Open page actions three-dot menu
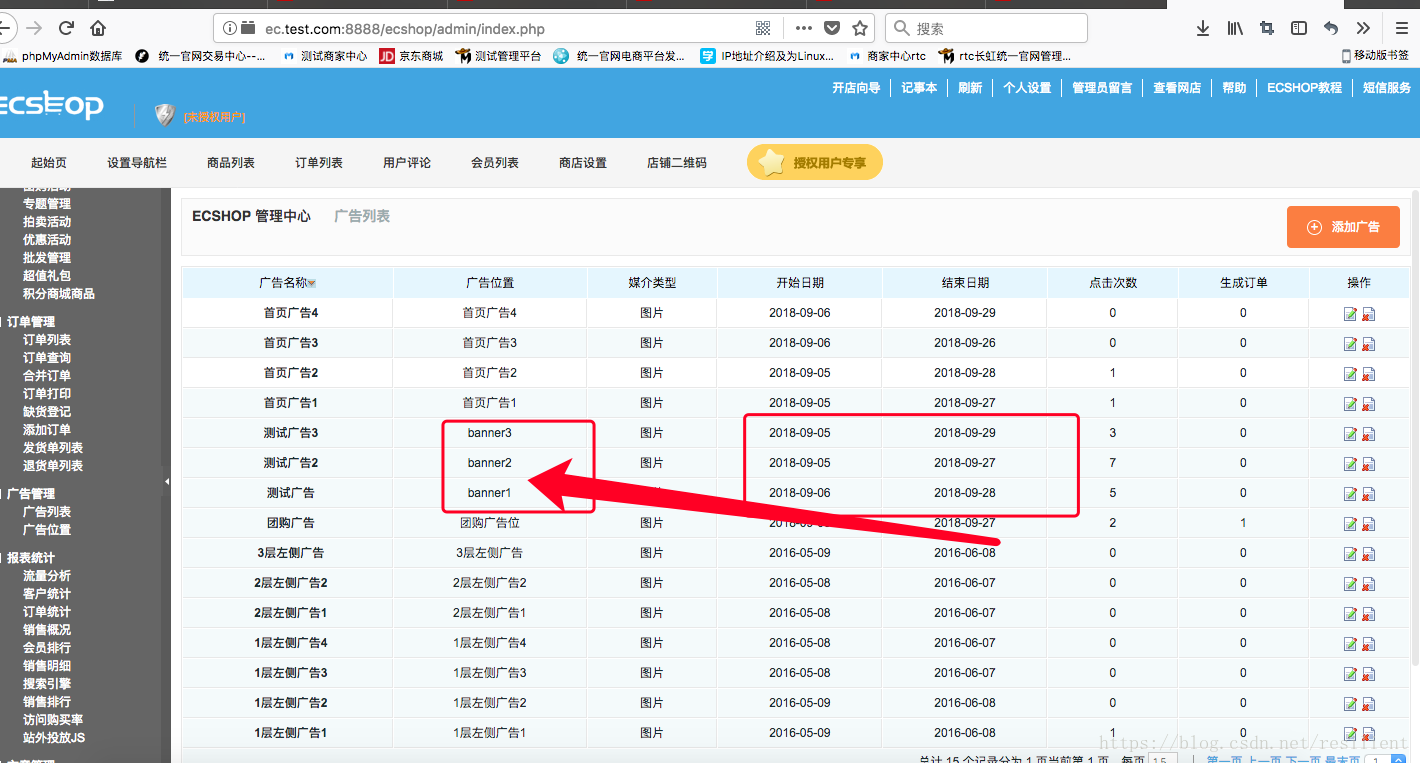This screenshot has width=1420, height=763. point(803,28)
